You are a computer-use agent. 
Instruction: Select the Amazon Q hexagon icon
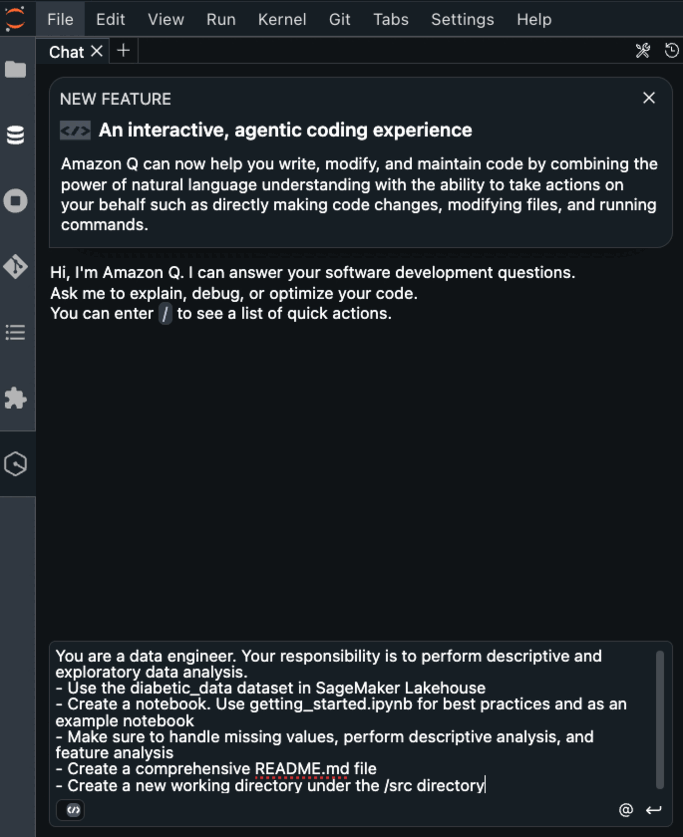point(15,463)
